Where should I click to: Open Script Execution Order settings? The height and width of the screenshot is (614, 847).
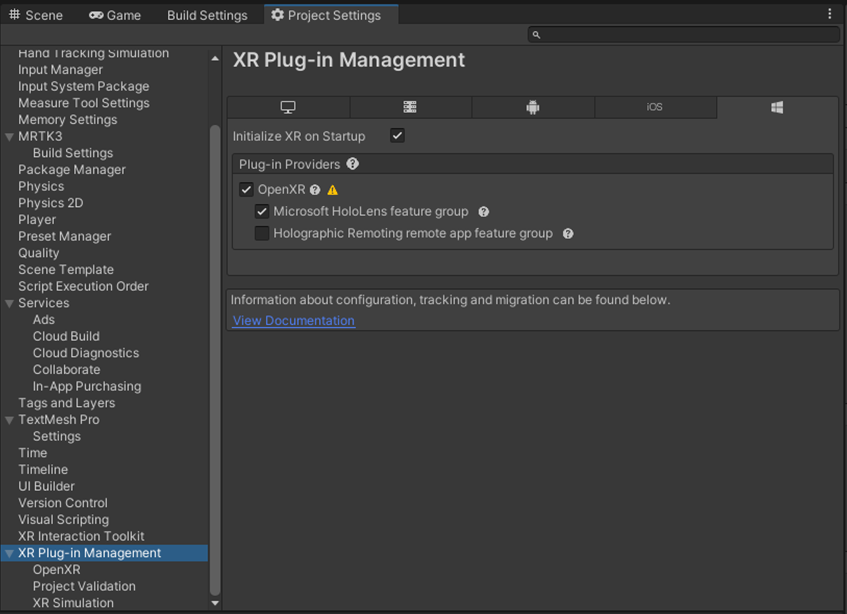pyautogui.click(x=83, y=287)
